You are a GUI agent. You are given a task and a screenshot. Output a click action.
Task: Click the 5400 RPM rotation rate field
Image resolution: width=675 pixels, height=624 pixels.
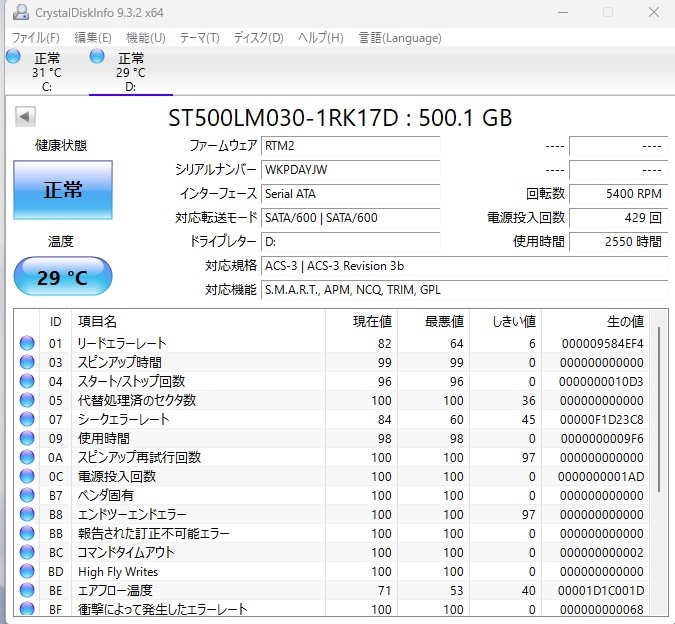tap(618, 194)
